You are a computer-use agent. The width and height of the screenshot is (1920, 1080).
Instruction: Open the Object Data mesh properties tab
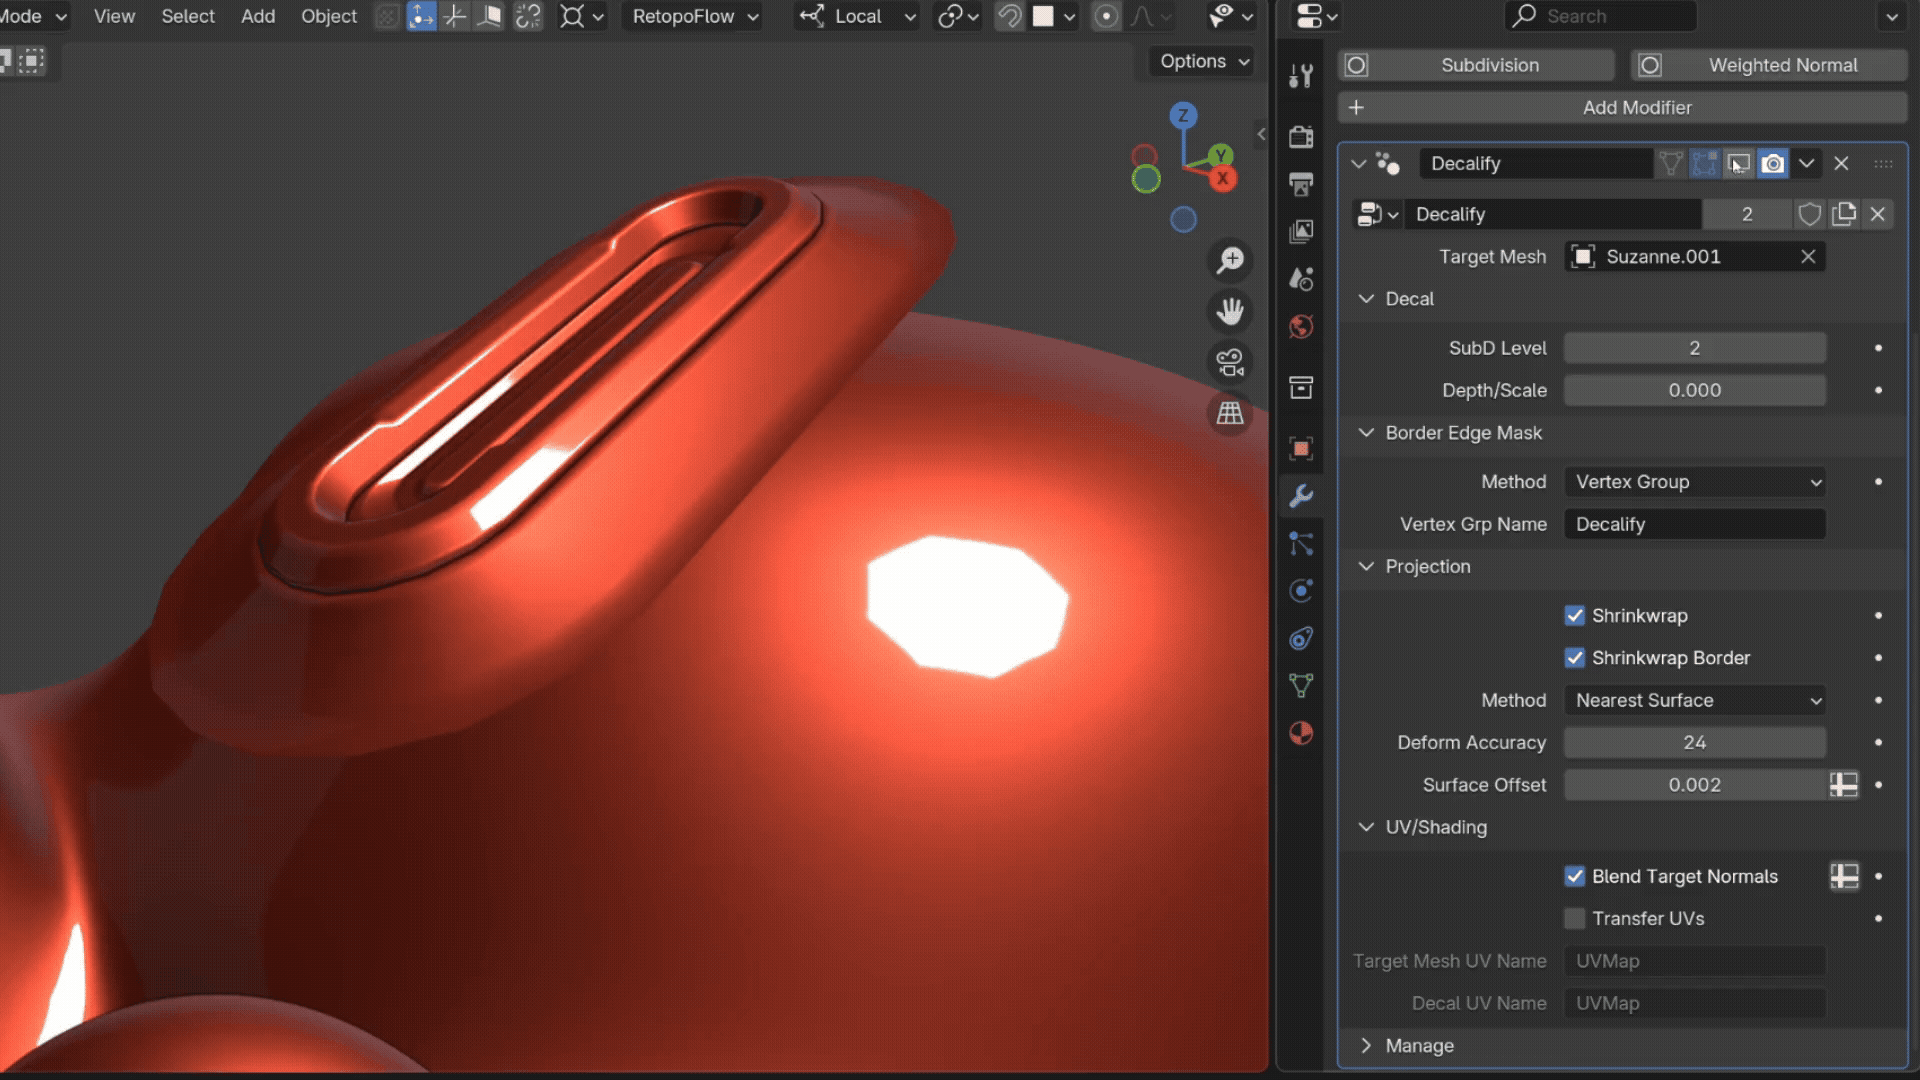pos(1301,686)
